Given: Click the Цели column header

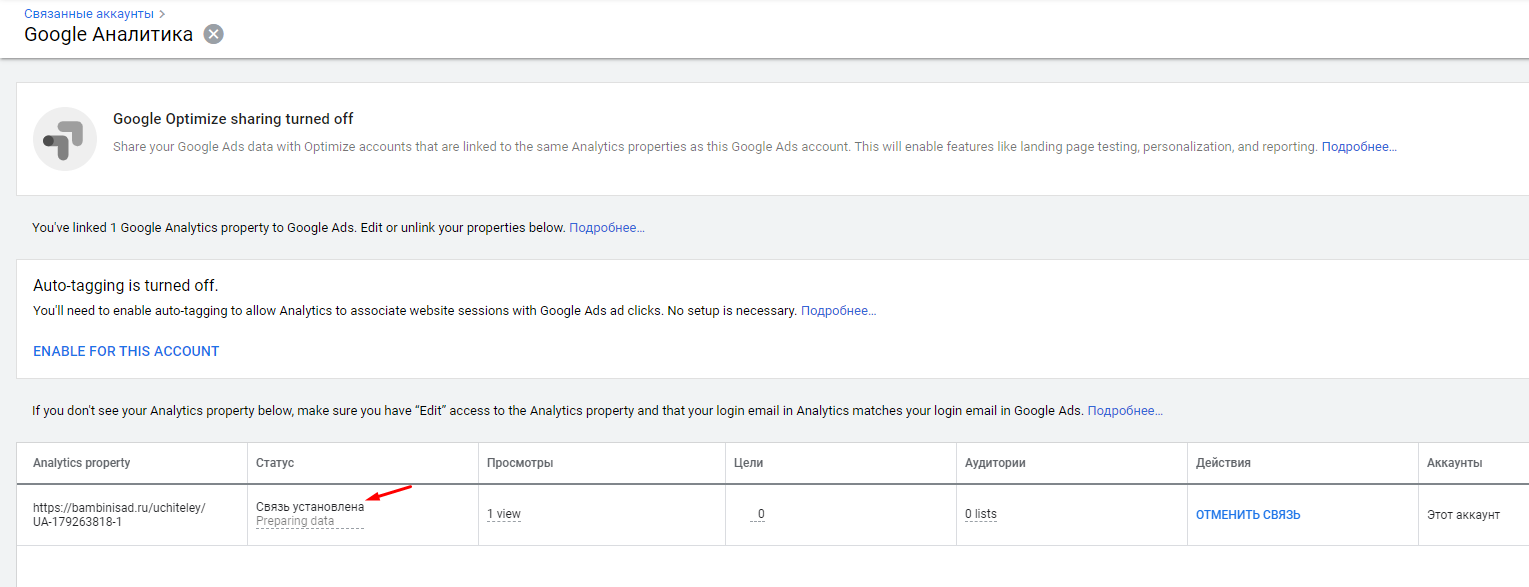Looking at the screenshot, I should 749,463.
